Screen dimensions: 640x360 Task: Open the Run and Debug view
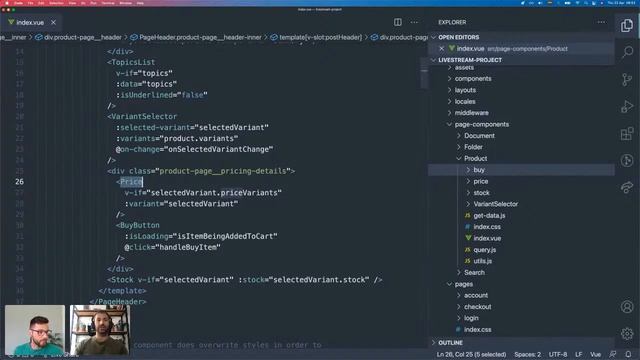(627, 107)
